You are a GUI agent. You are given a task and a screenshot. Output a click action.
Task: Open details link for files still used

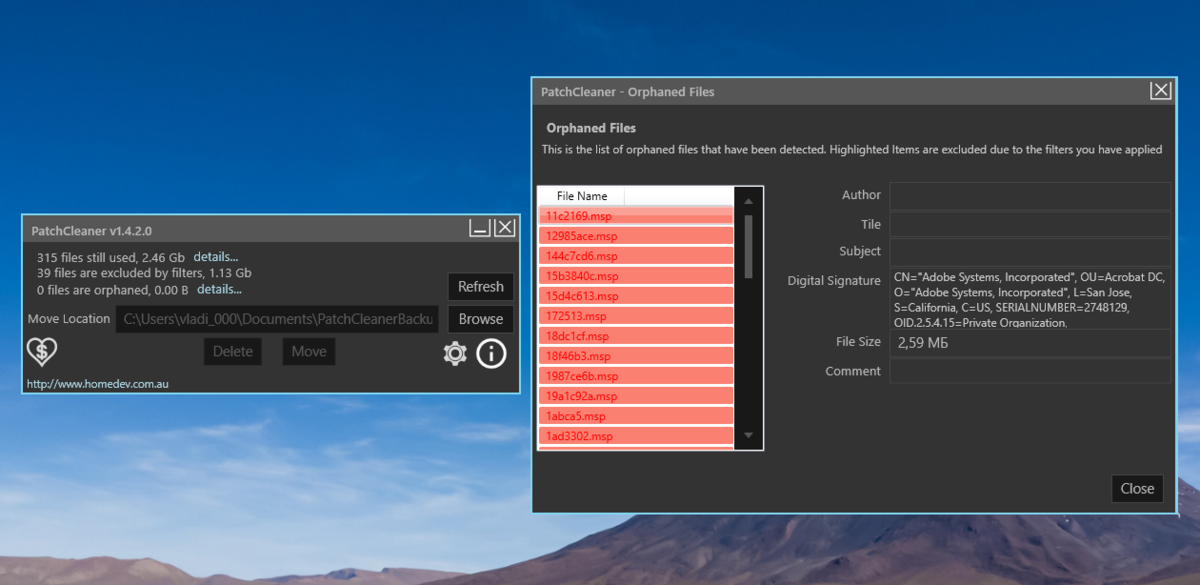click(x=216, y=257)
